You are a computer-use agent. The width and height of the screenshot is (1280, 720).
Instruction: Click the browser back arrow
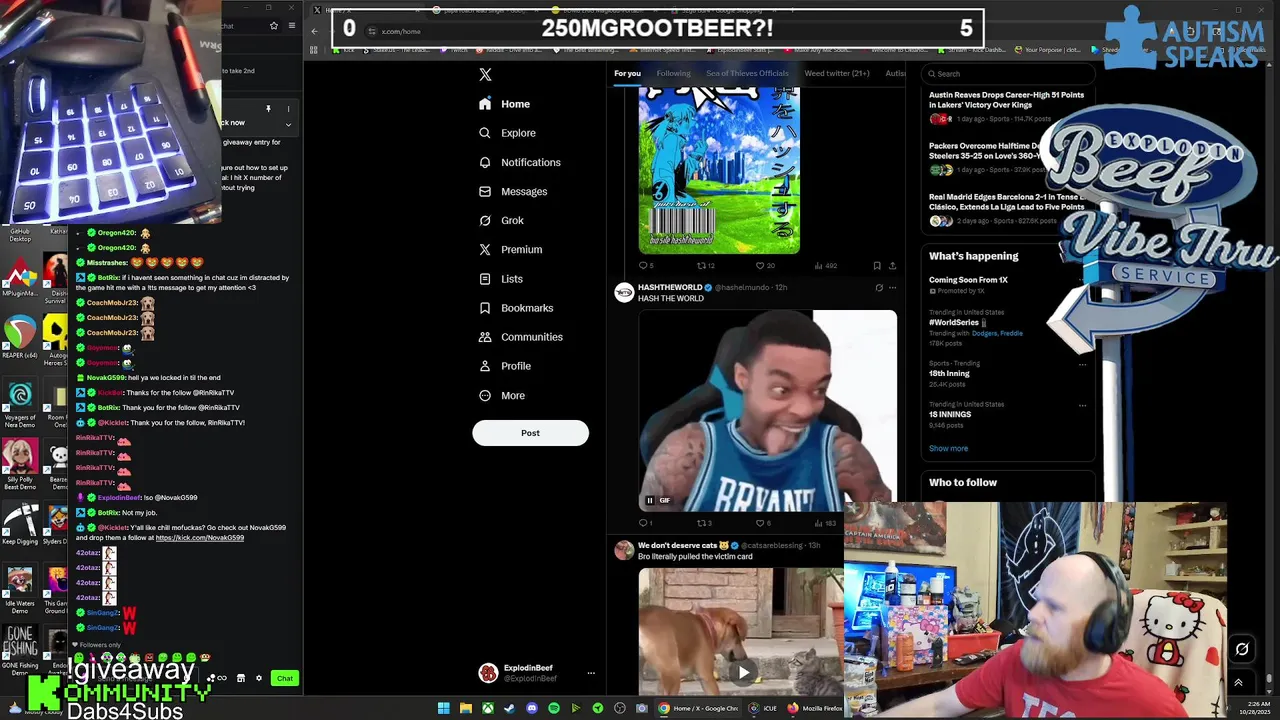coord(315,31)
